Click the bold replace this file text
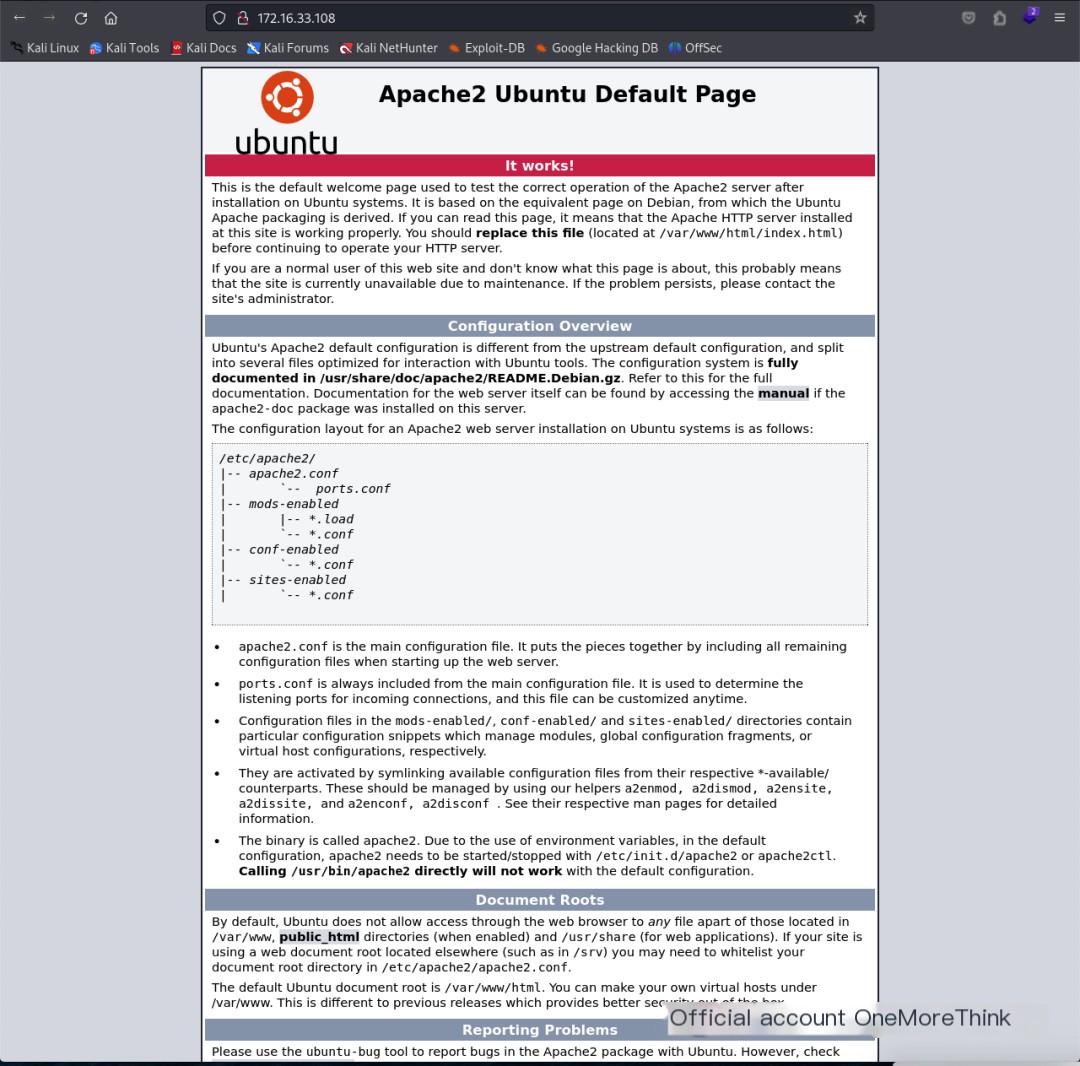The image size is (1080, 1066). [530, 233]
